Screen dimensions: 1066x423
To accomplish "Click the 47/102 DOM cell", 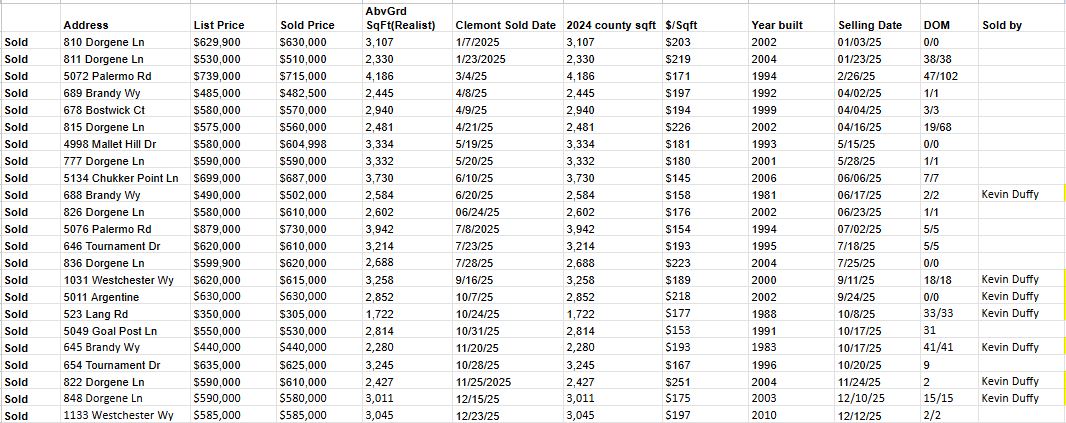I will (939, 76).
